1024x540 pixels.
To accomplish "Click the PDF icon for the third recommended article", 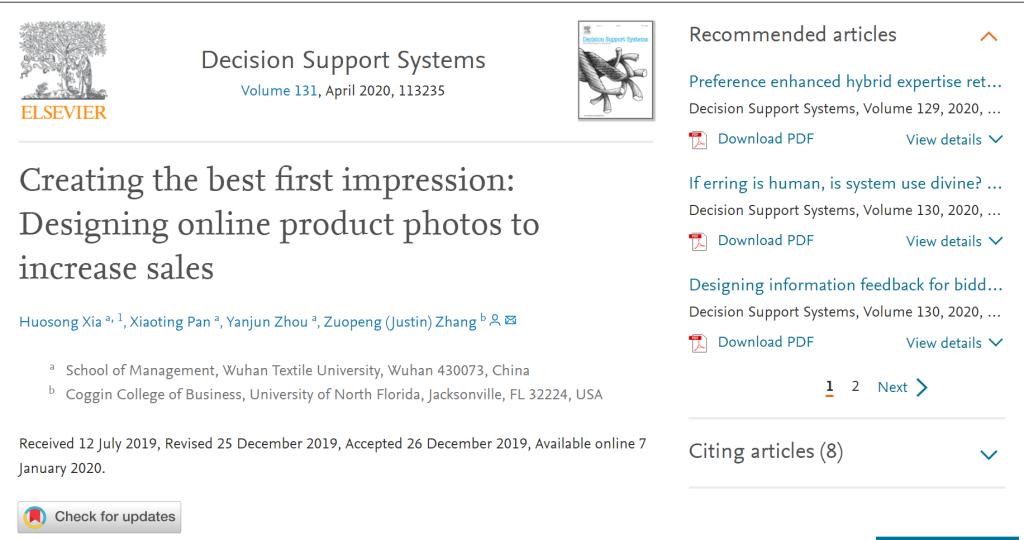I will pyautogui.click(x=698, y=343).
